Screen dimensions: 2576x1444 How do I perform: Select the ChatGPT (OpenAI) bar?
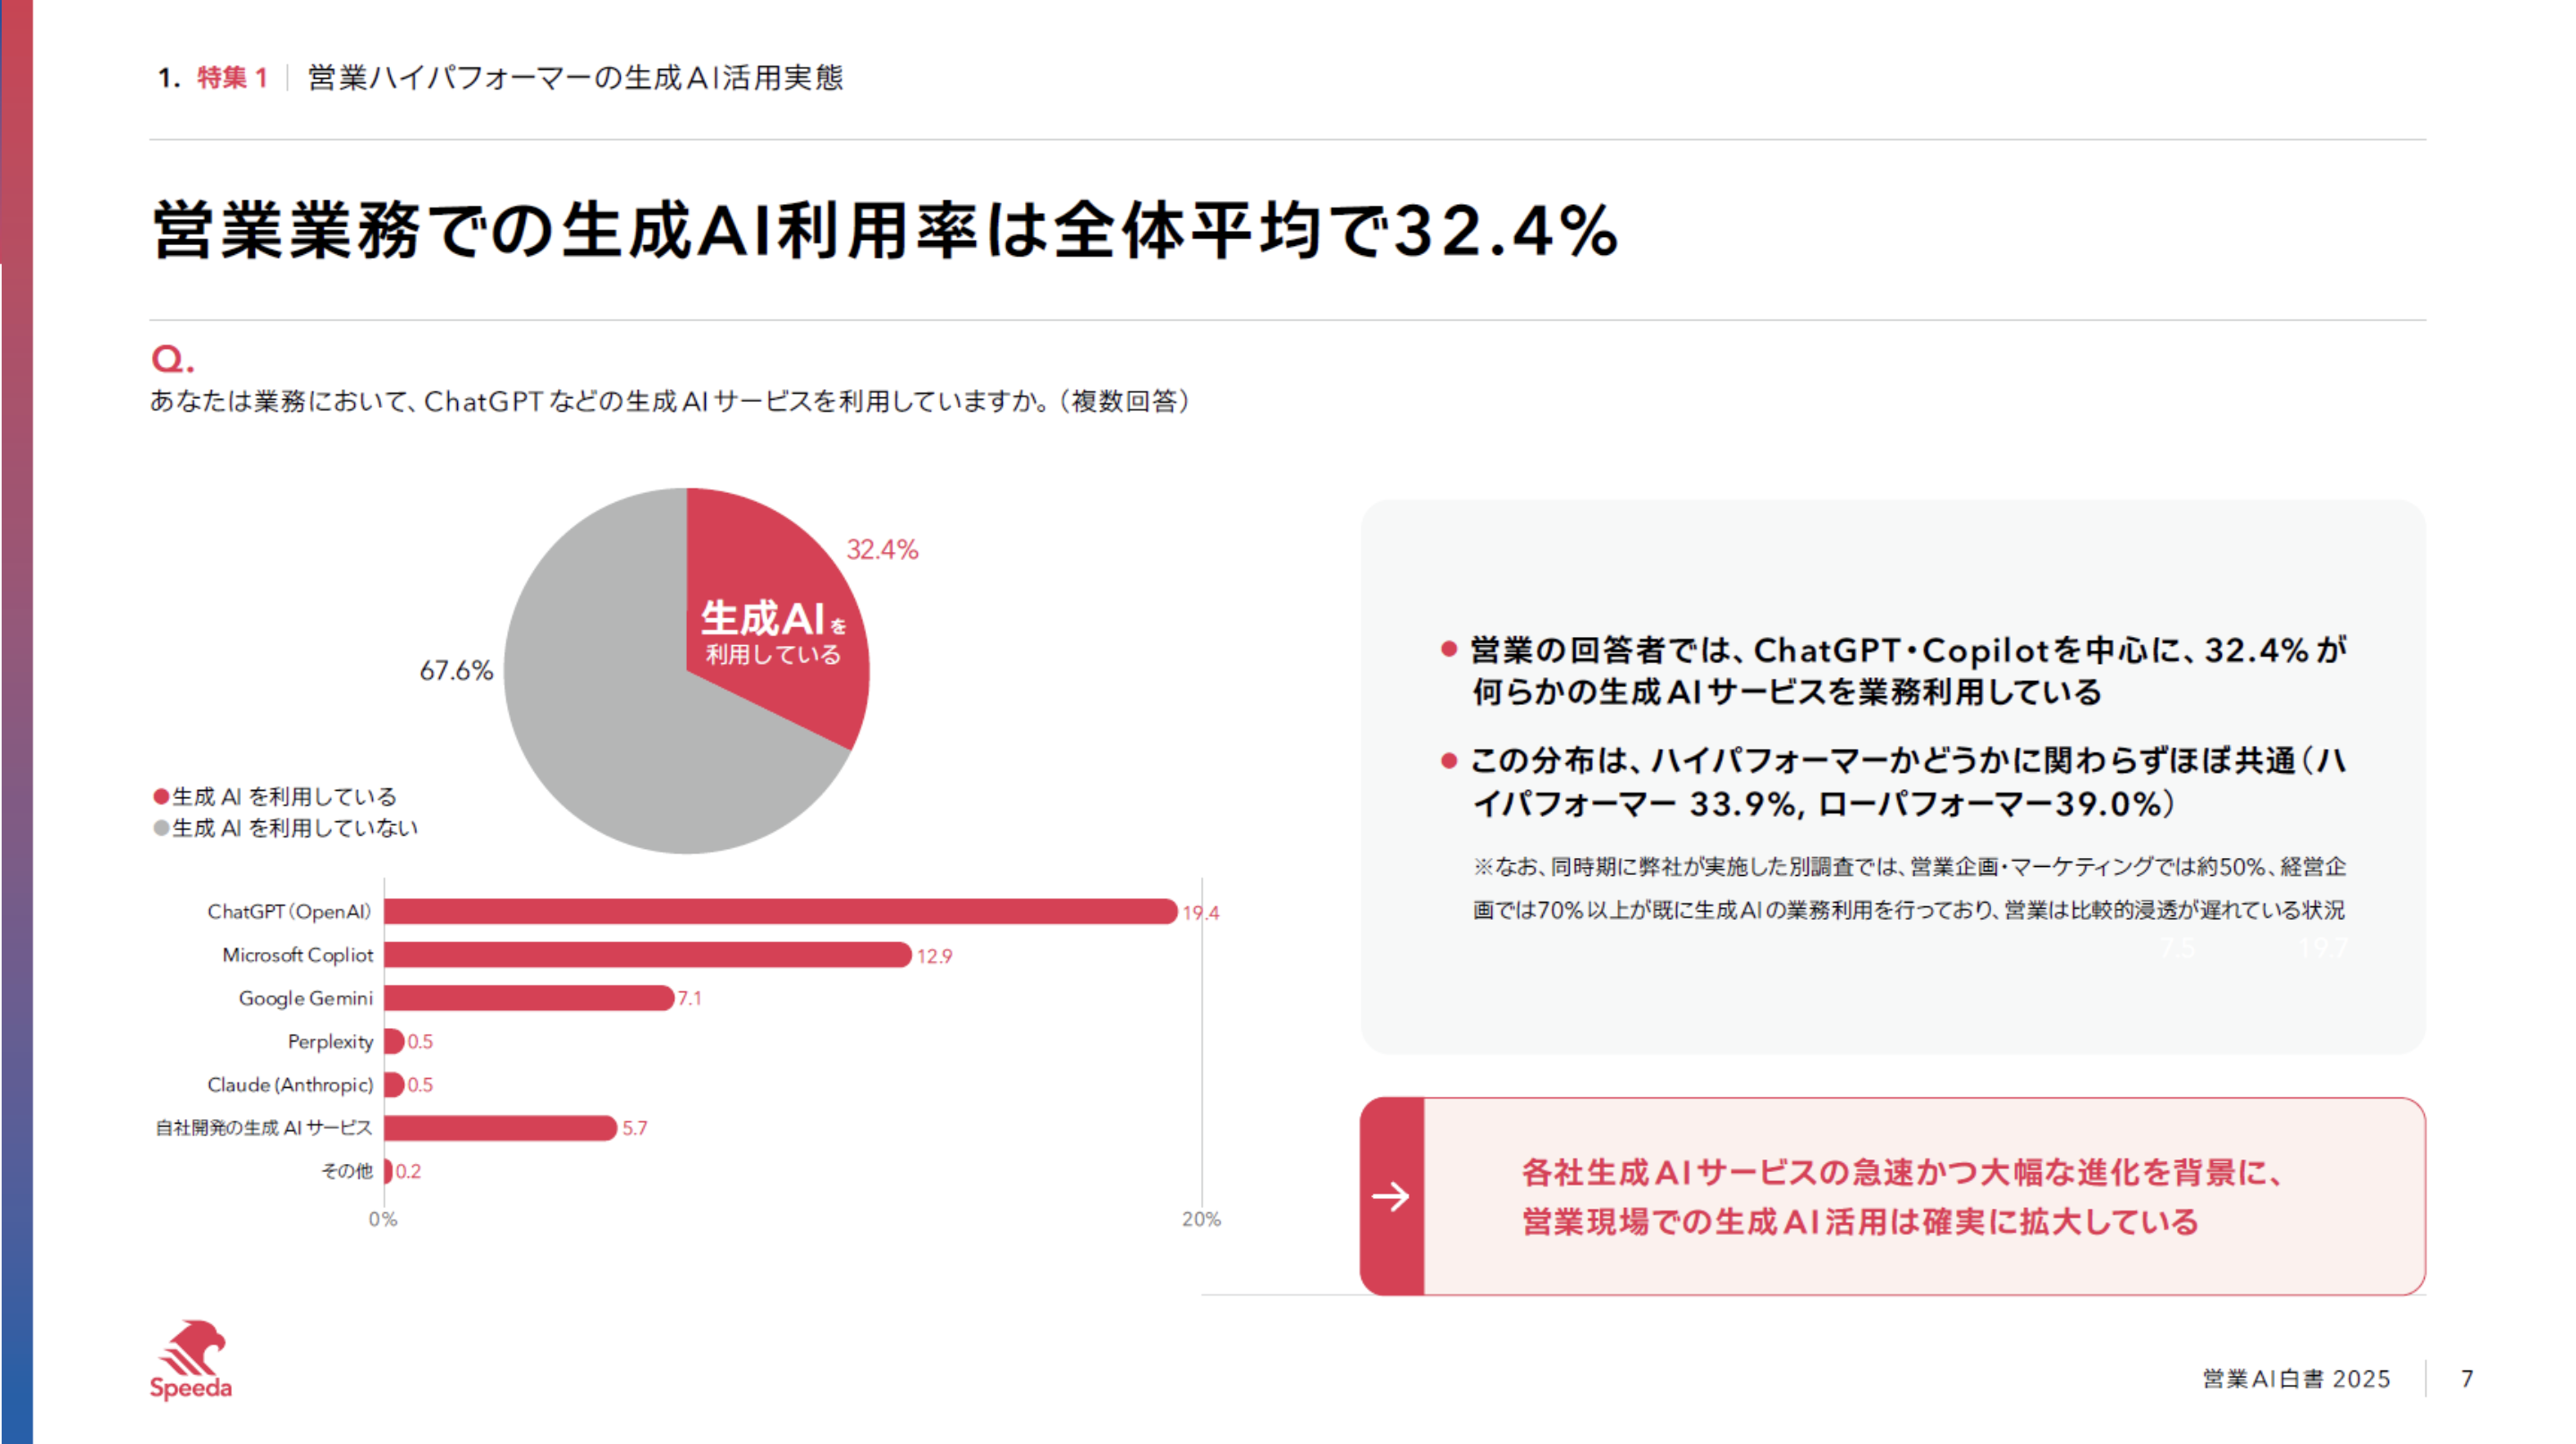780,912
